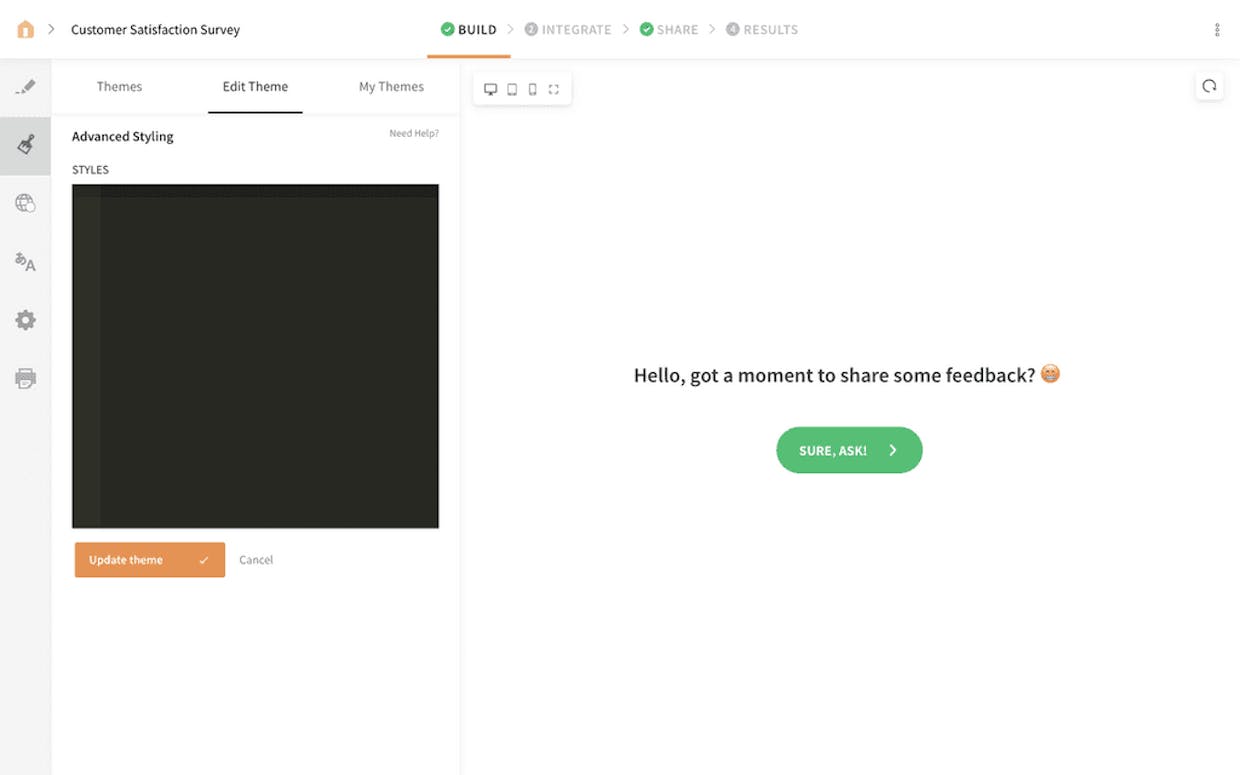1240x775 pixels.
Task: Open the pencil edit-questions sidebar icon
Action: point(25,87)
